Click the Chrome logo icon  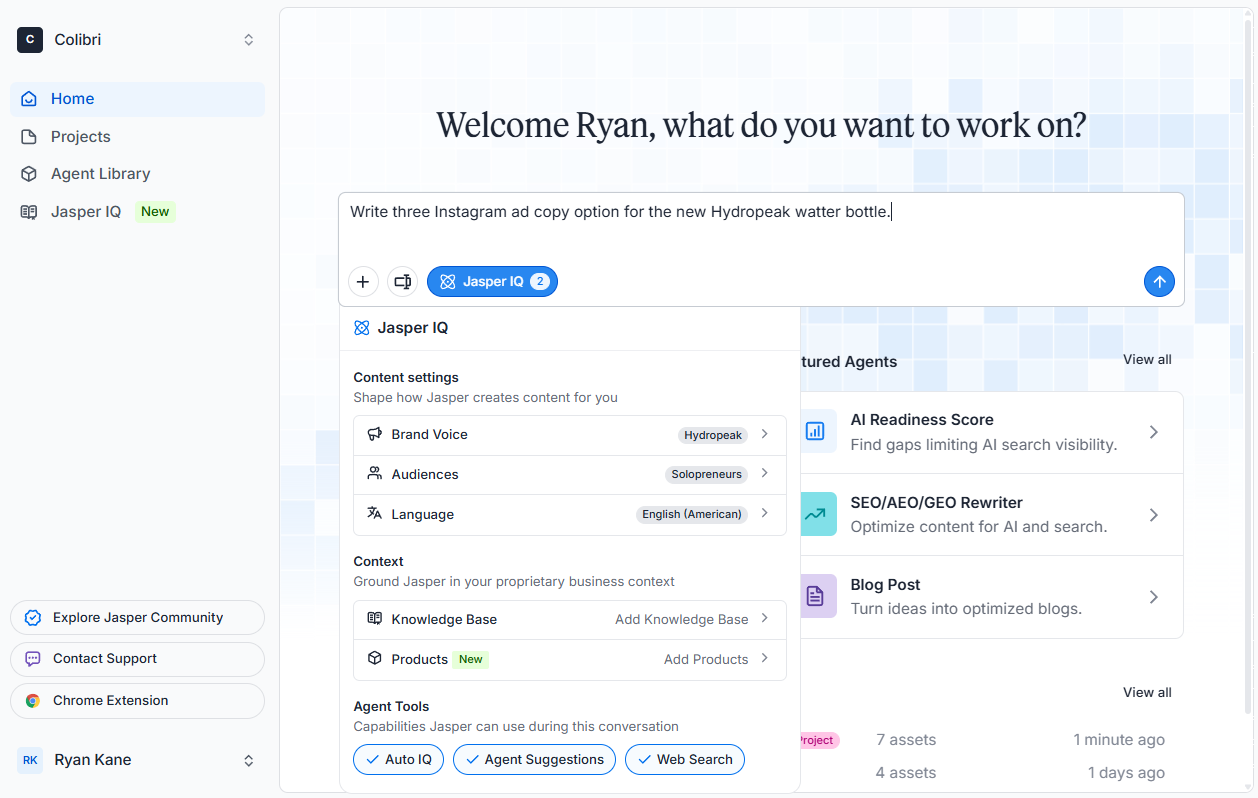[33, 701]
